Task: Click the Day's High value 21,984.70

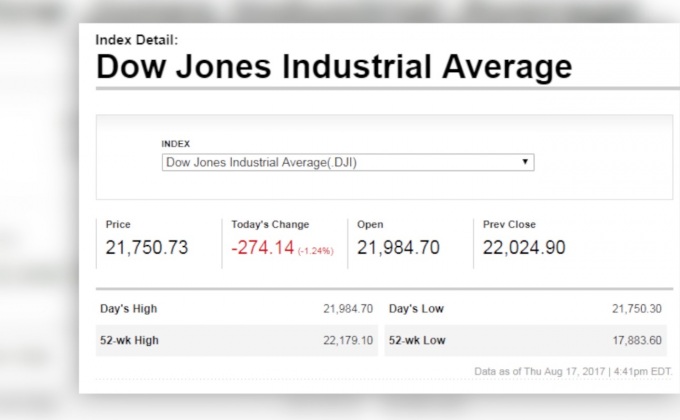Action: pyautogui.click(x=349, y=309)
